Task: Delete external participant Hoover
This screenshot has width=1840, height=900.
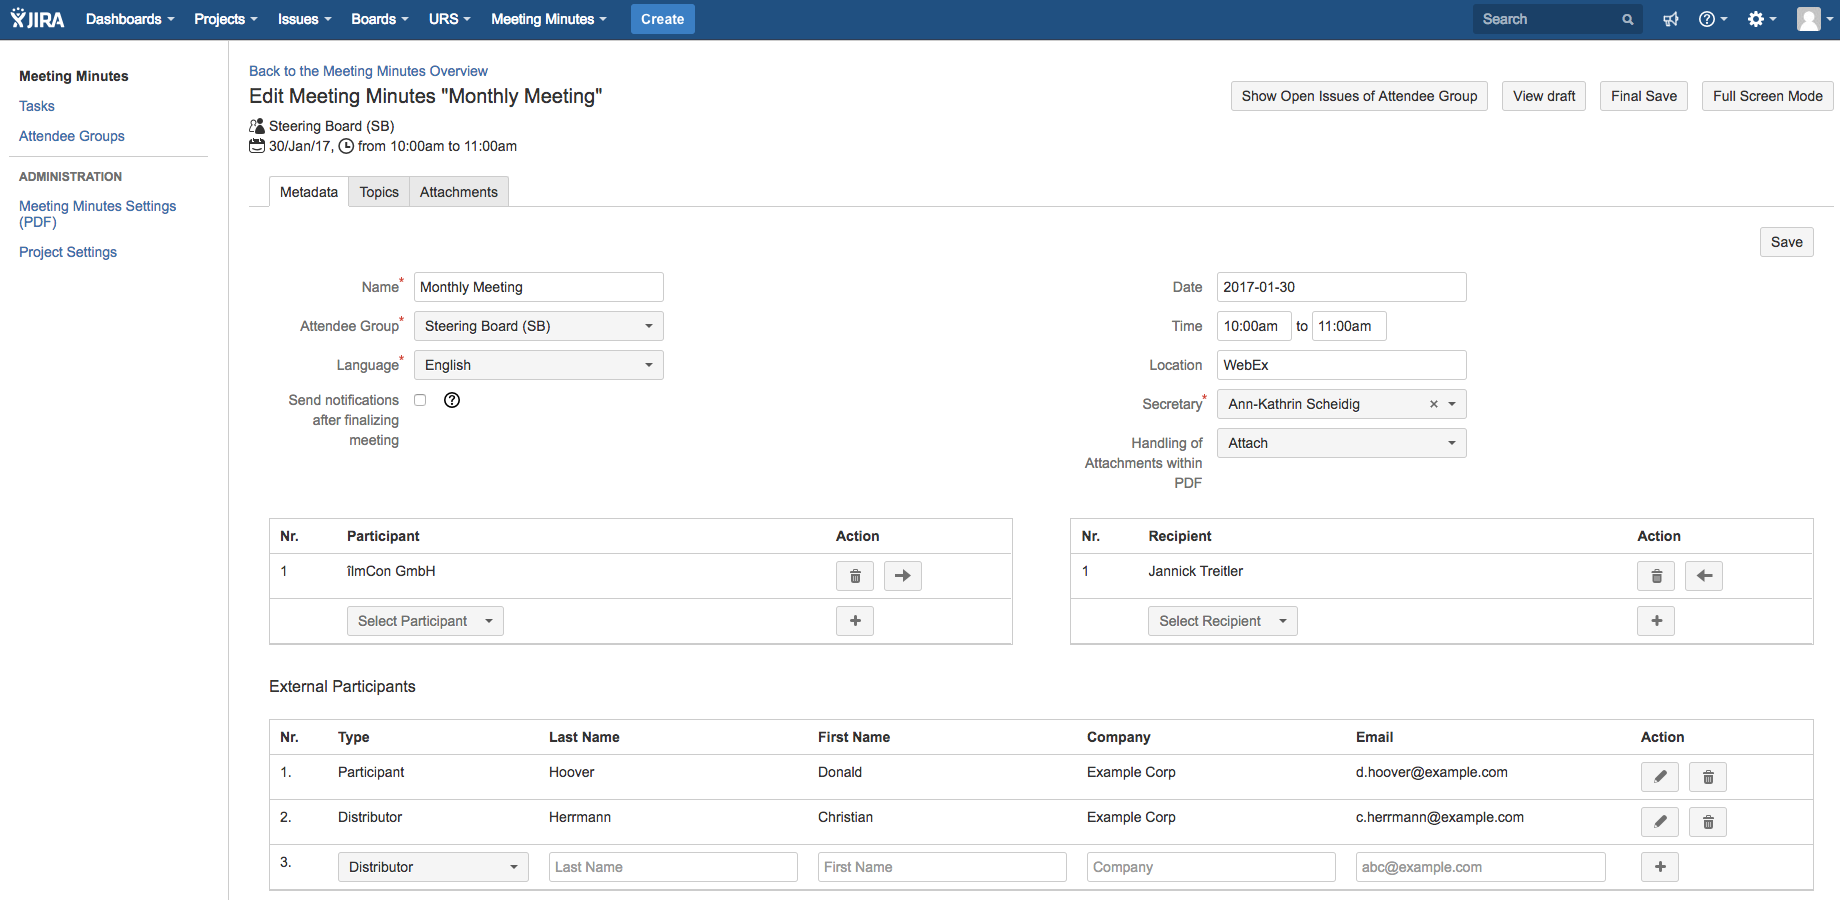Action: [x=1708, y=777]
